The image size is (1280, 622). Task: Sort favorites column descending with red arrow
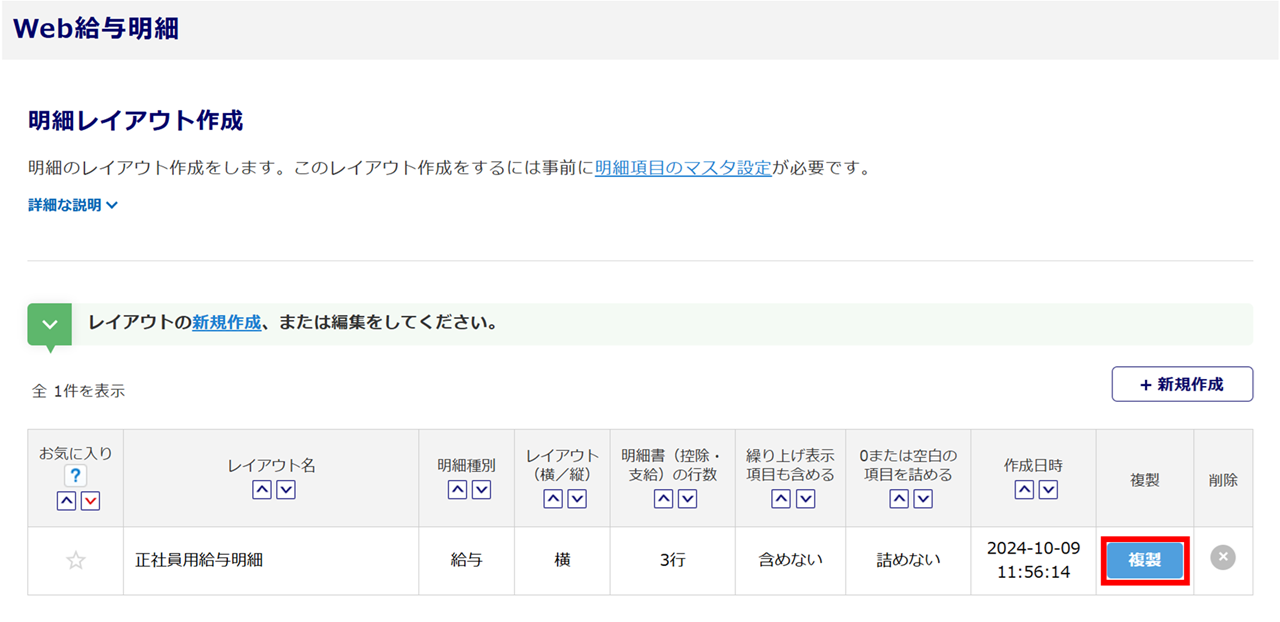pos(90,501)
